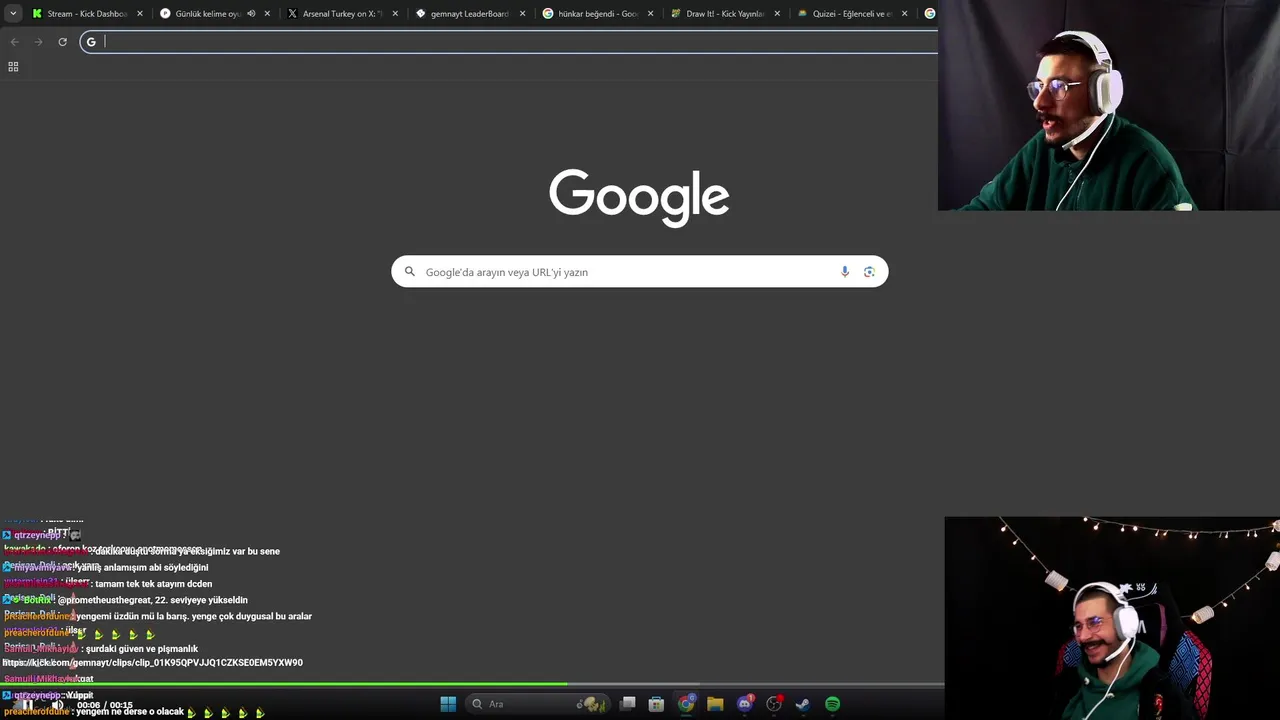Click the browser forward arrow

(38, 41)
